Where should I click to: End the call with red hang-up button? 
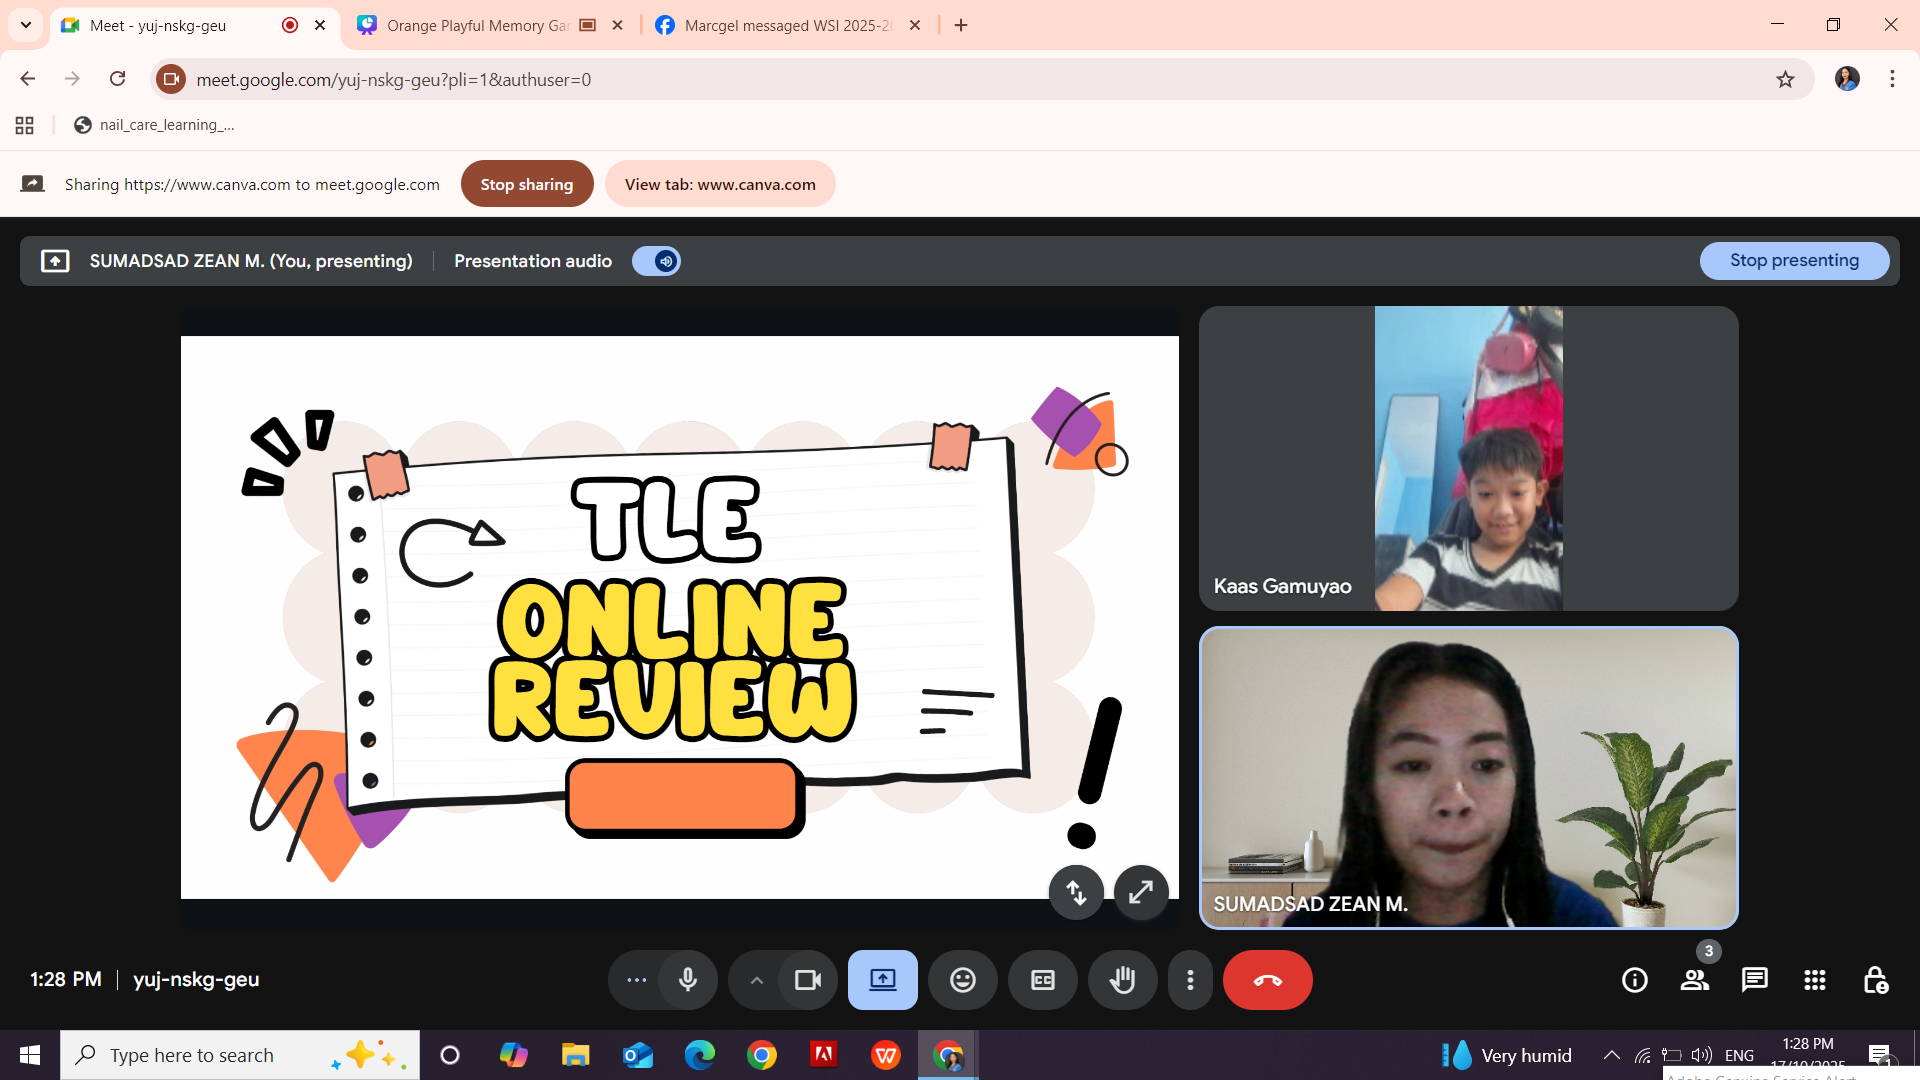(1267, 980)
